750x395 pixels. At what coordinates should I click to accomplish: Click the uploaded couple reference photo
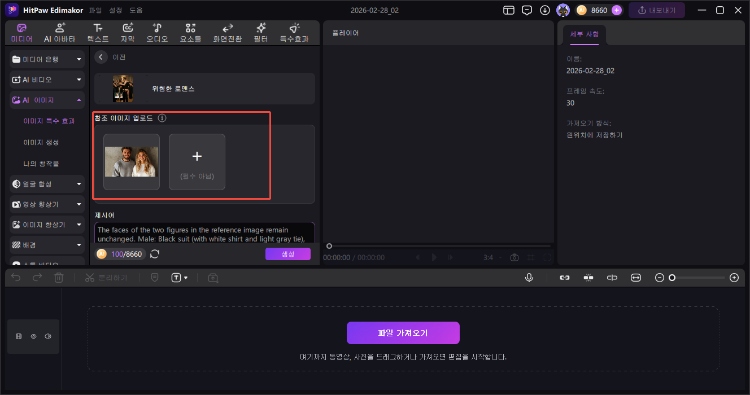[132, 162]
